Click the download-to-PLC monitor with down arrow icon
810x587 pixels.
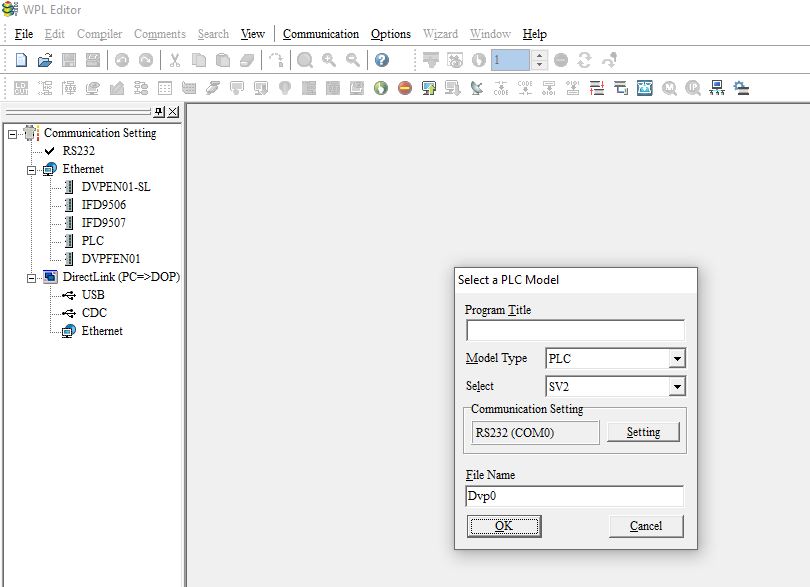tap(453, 88)
